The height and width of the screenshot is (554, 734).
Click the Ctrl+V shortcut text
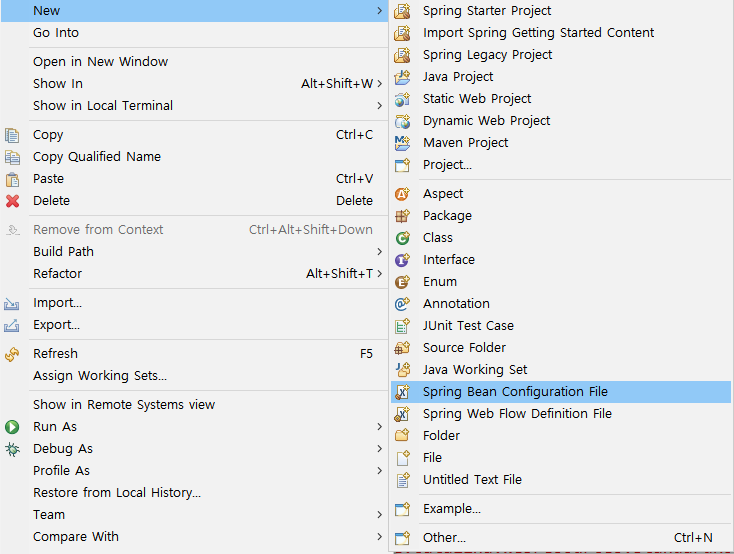tap(354, 179)
